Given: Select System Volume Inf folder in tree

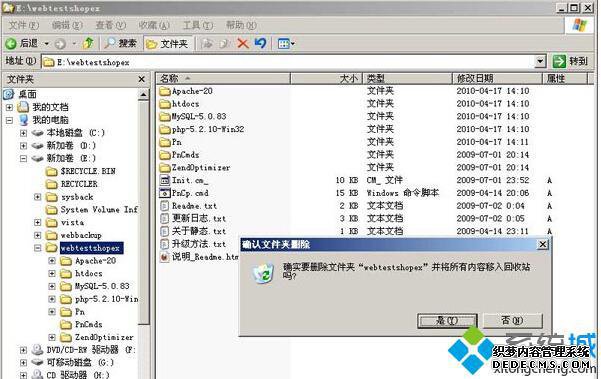Looking at the screenshot, I should 99,210.
